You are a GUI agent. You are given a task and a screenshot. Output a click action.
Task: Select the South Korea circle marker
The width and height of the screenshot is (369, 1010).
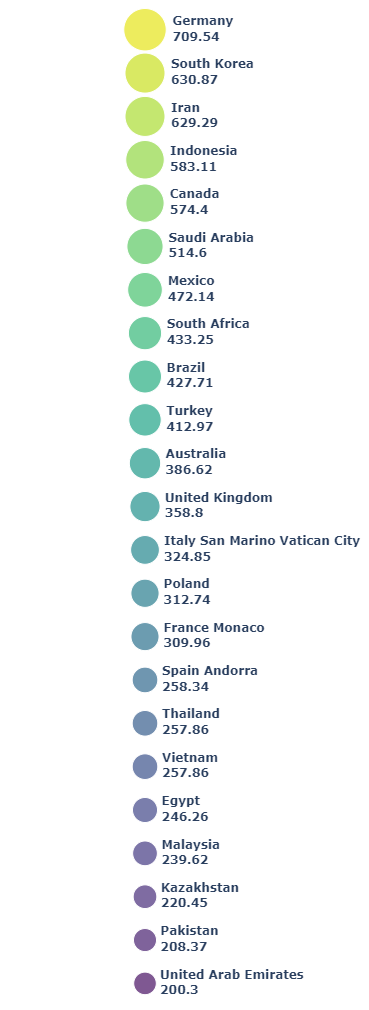point(145,73)
